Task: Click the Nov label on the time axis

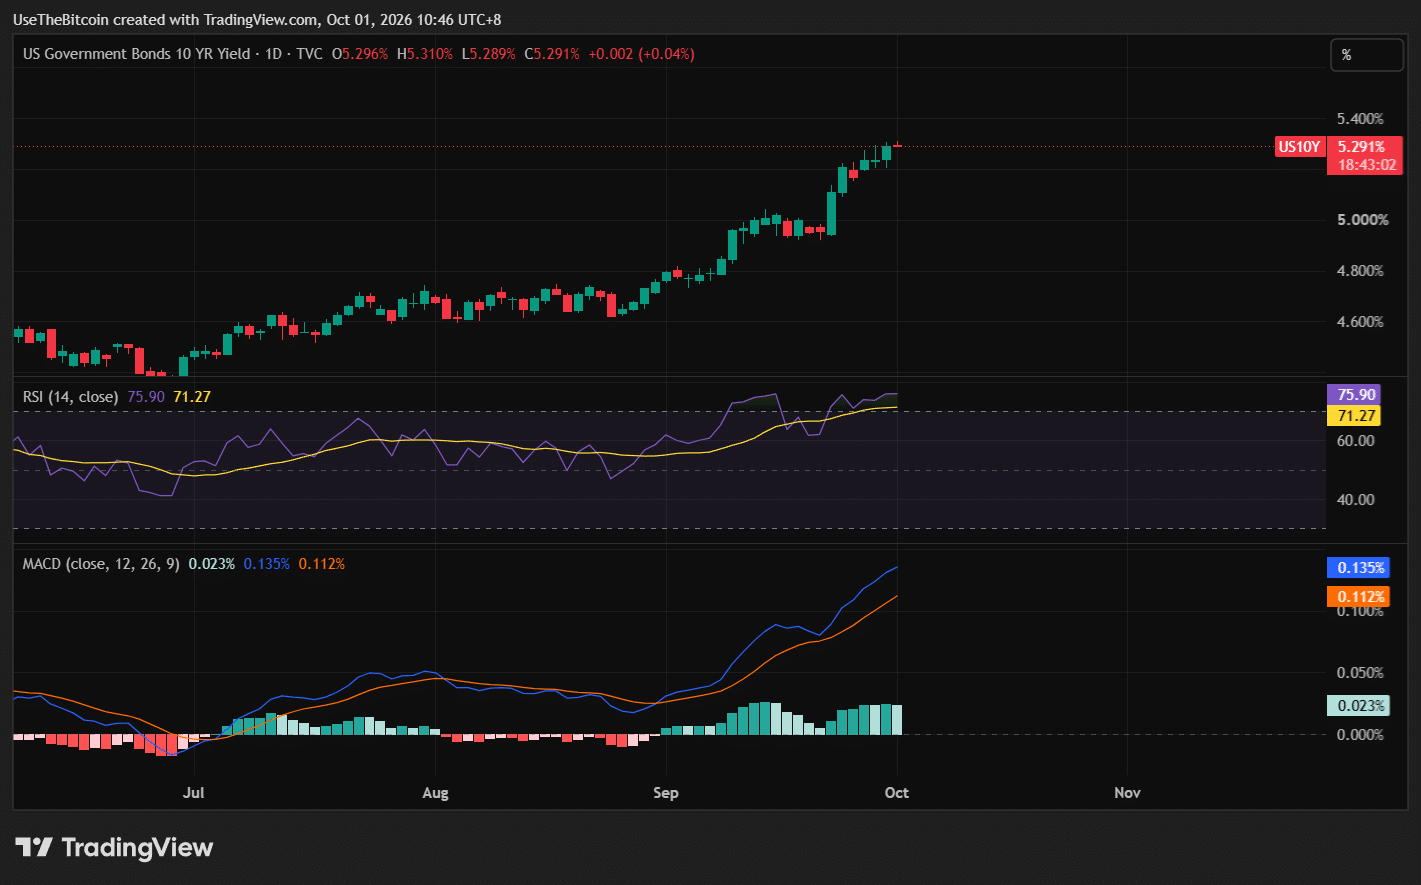Action: coord(1127,793)
